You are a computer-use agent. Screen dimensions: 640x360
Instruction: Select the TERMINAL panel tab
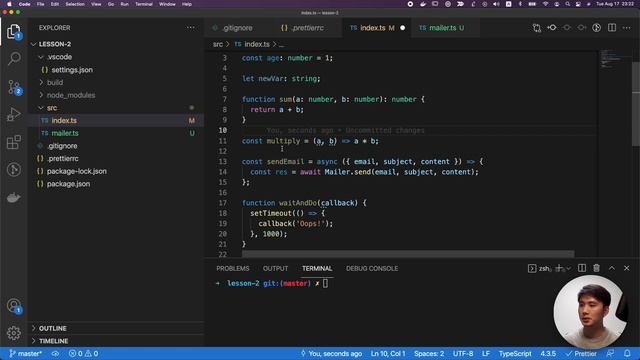[x=317, y=268]
